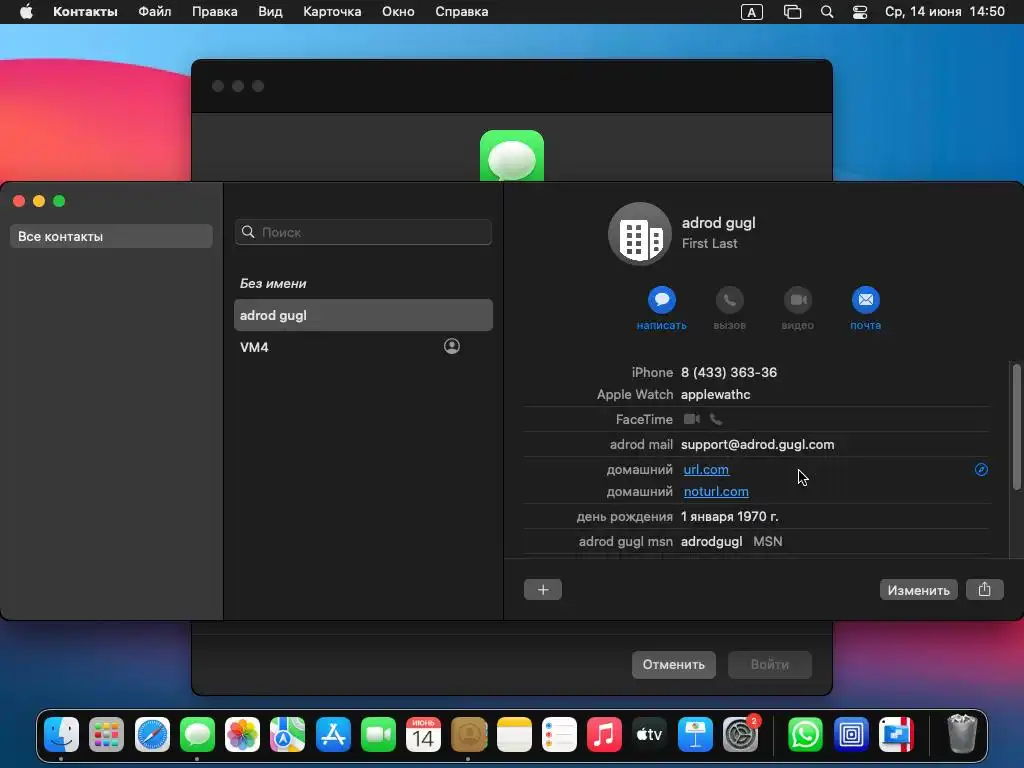Image resolution: width=1024 pixels, height=768 pixels.
Task: Open Finder from the Dock
Action: click(x=61, y=735)
